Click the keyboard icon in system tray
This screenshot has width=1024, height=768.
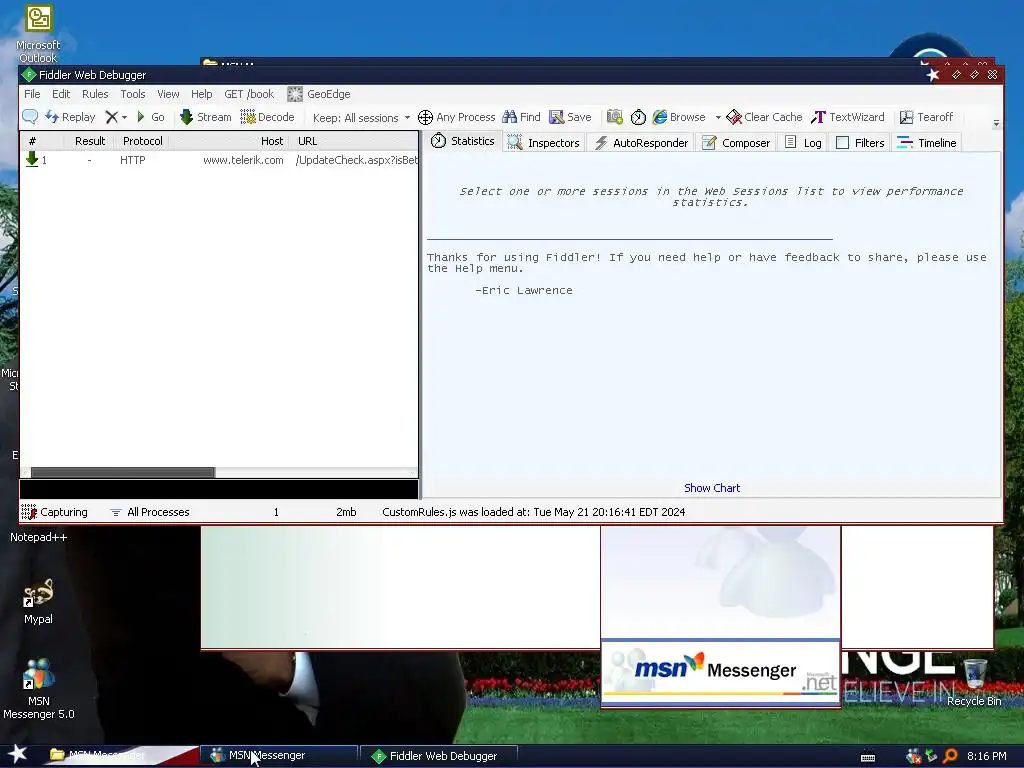tap(868, 758)
